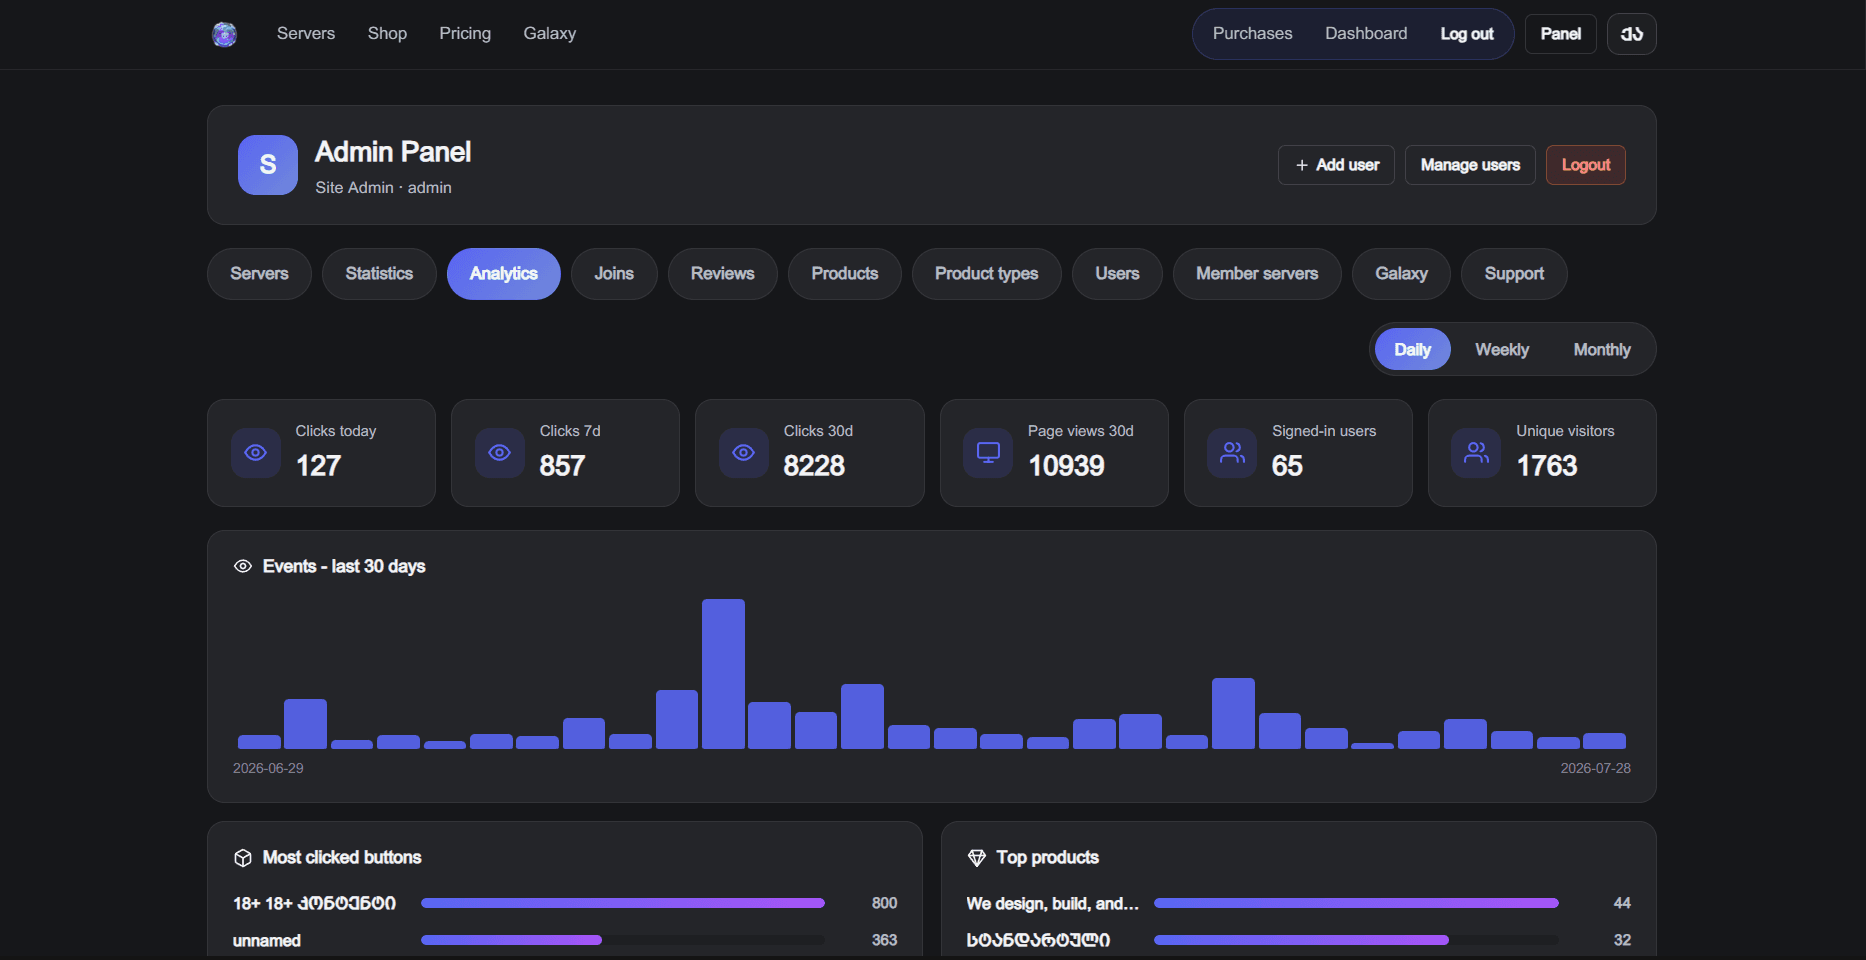Click the progress bar for 'სტანდარტული' product
1866x960 pixels.
pos(1356,940)
